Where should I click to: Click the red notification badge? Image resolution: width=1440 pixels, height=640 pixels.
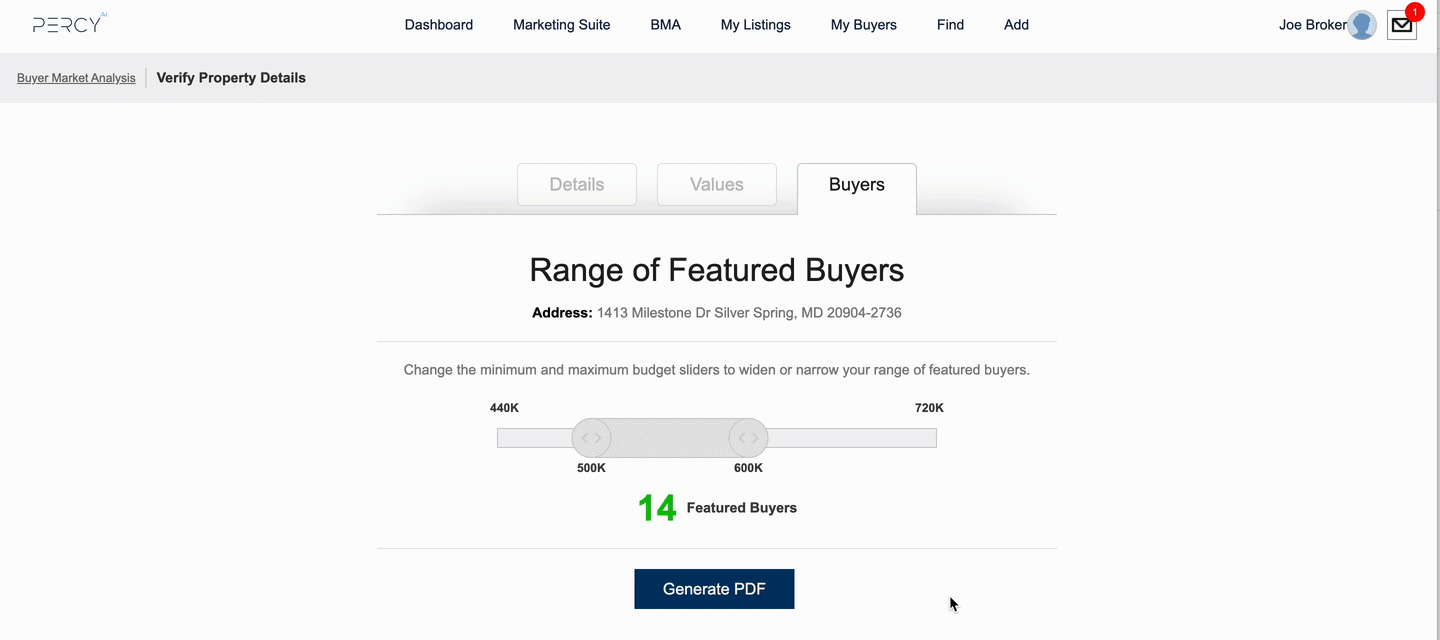click(x=1414, y=12)
